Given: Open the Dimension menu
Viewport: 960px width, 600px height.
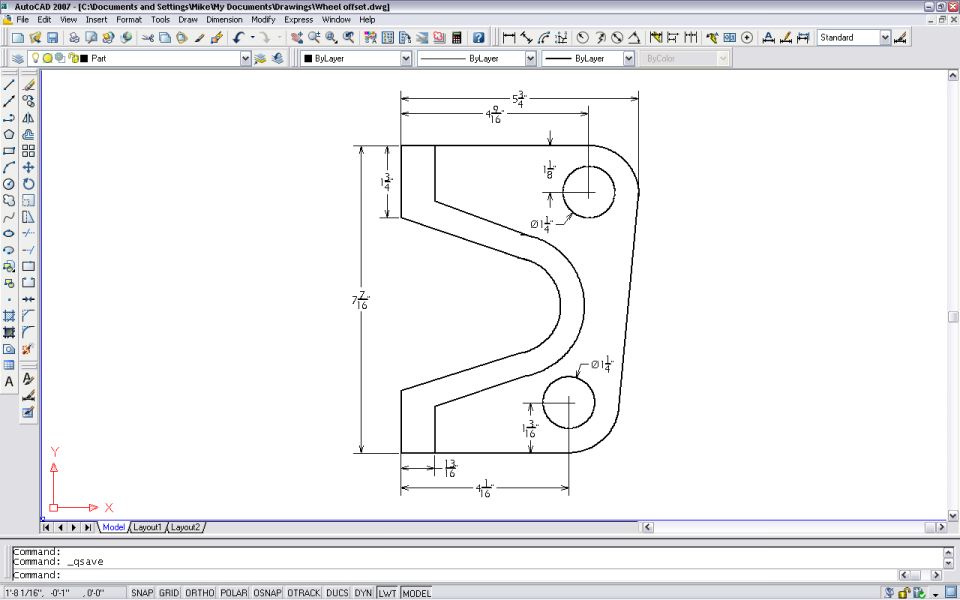Looking at the screenshot, I should coord(224,20).
